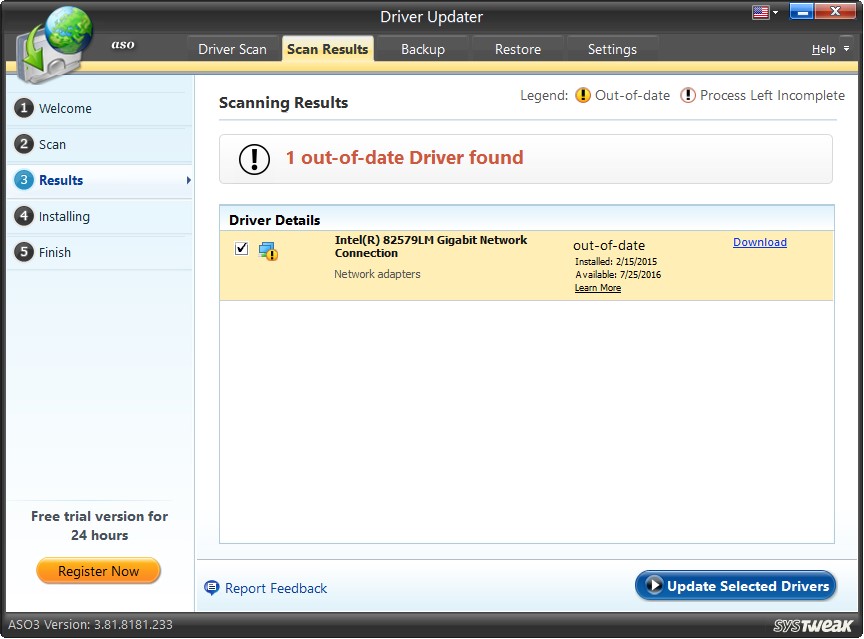The height and width of the screenshot is (639, 864).
Task: Click the large exclamation icon beside driver found message
Action: [x=253, y=158]
